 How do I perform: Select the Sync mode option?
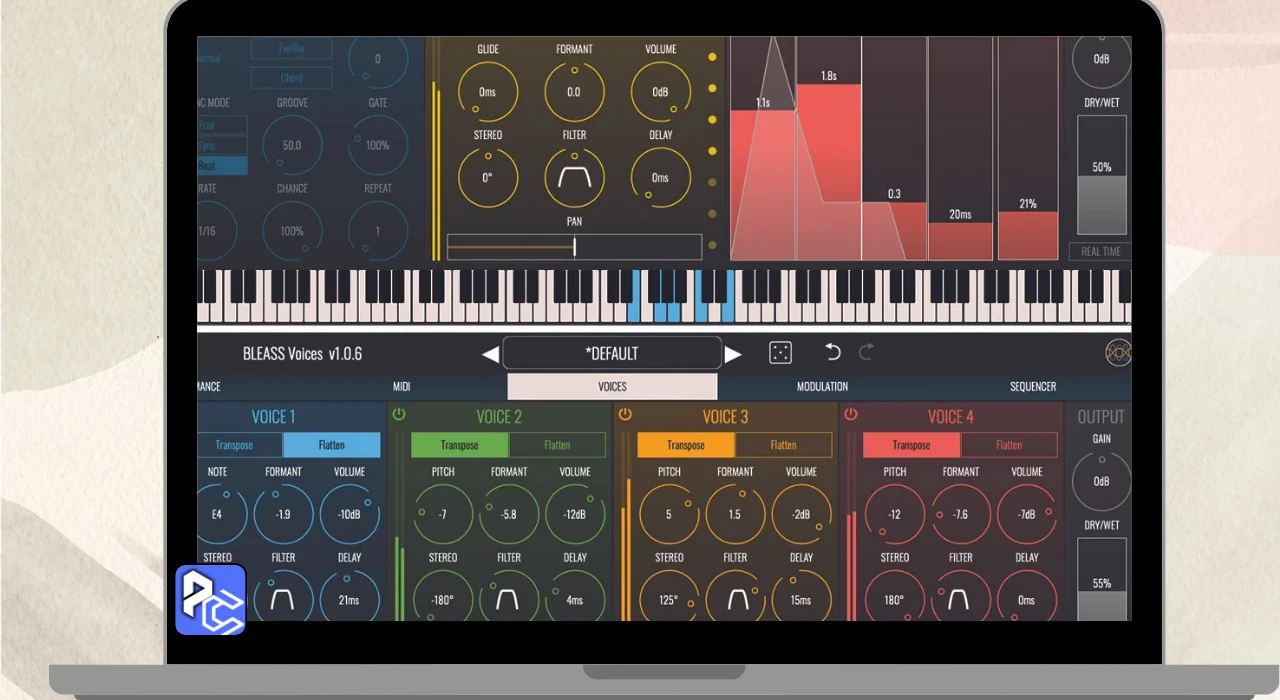click(222, 146)
